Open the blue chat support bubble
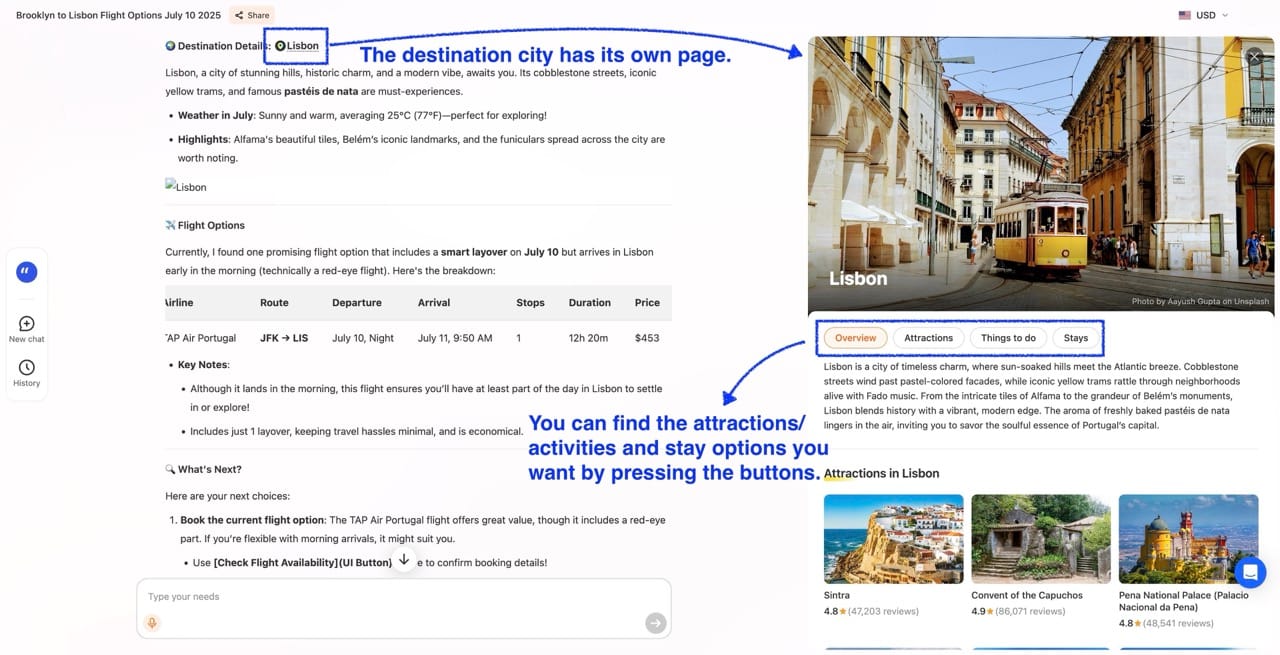This screenshot has width=1280, height=655. (x=1250, y=572)
